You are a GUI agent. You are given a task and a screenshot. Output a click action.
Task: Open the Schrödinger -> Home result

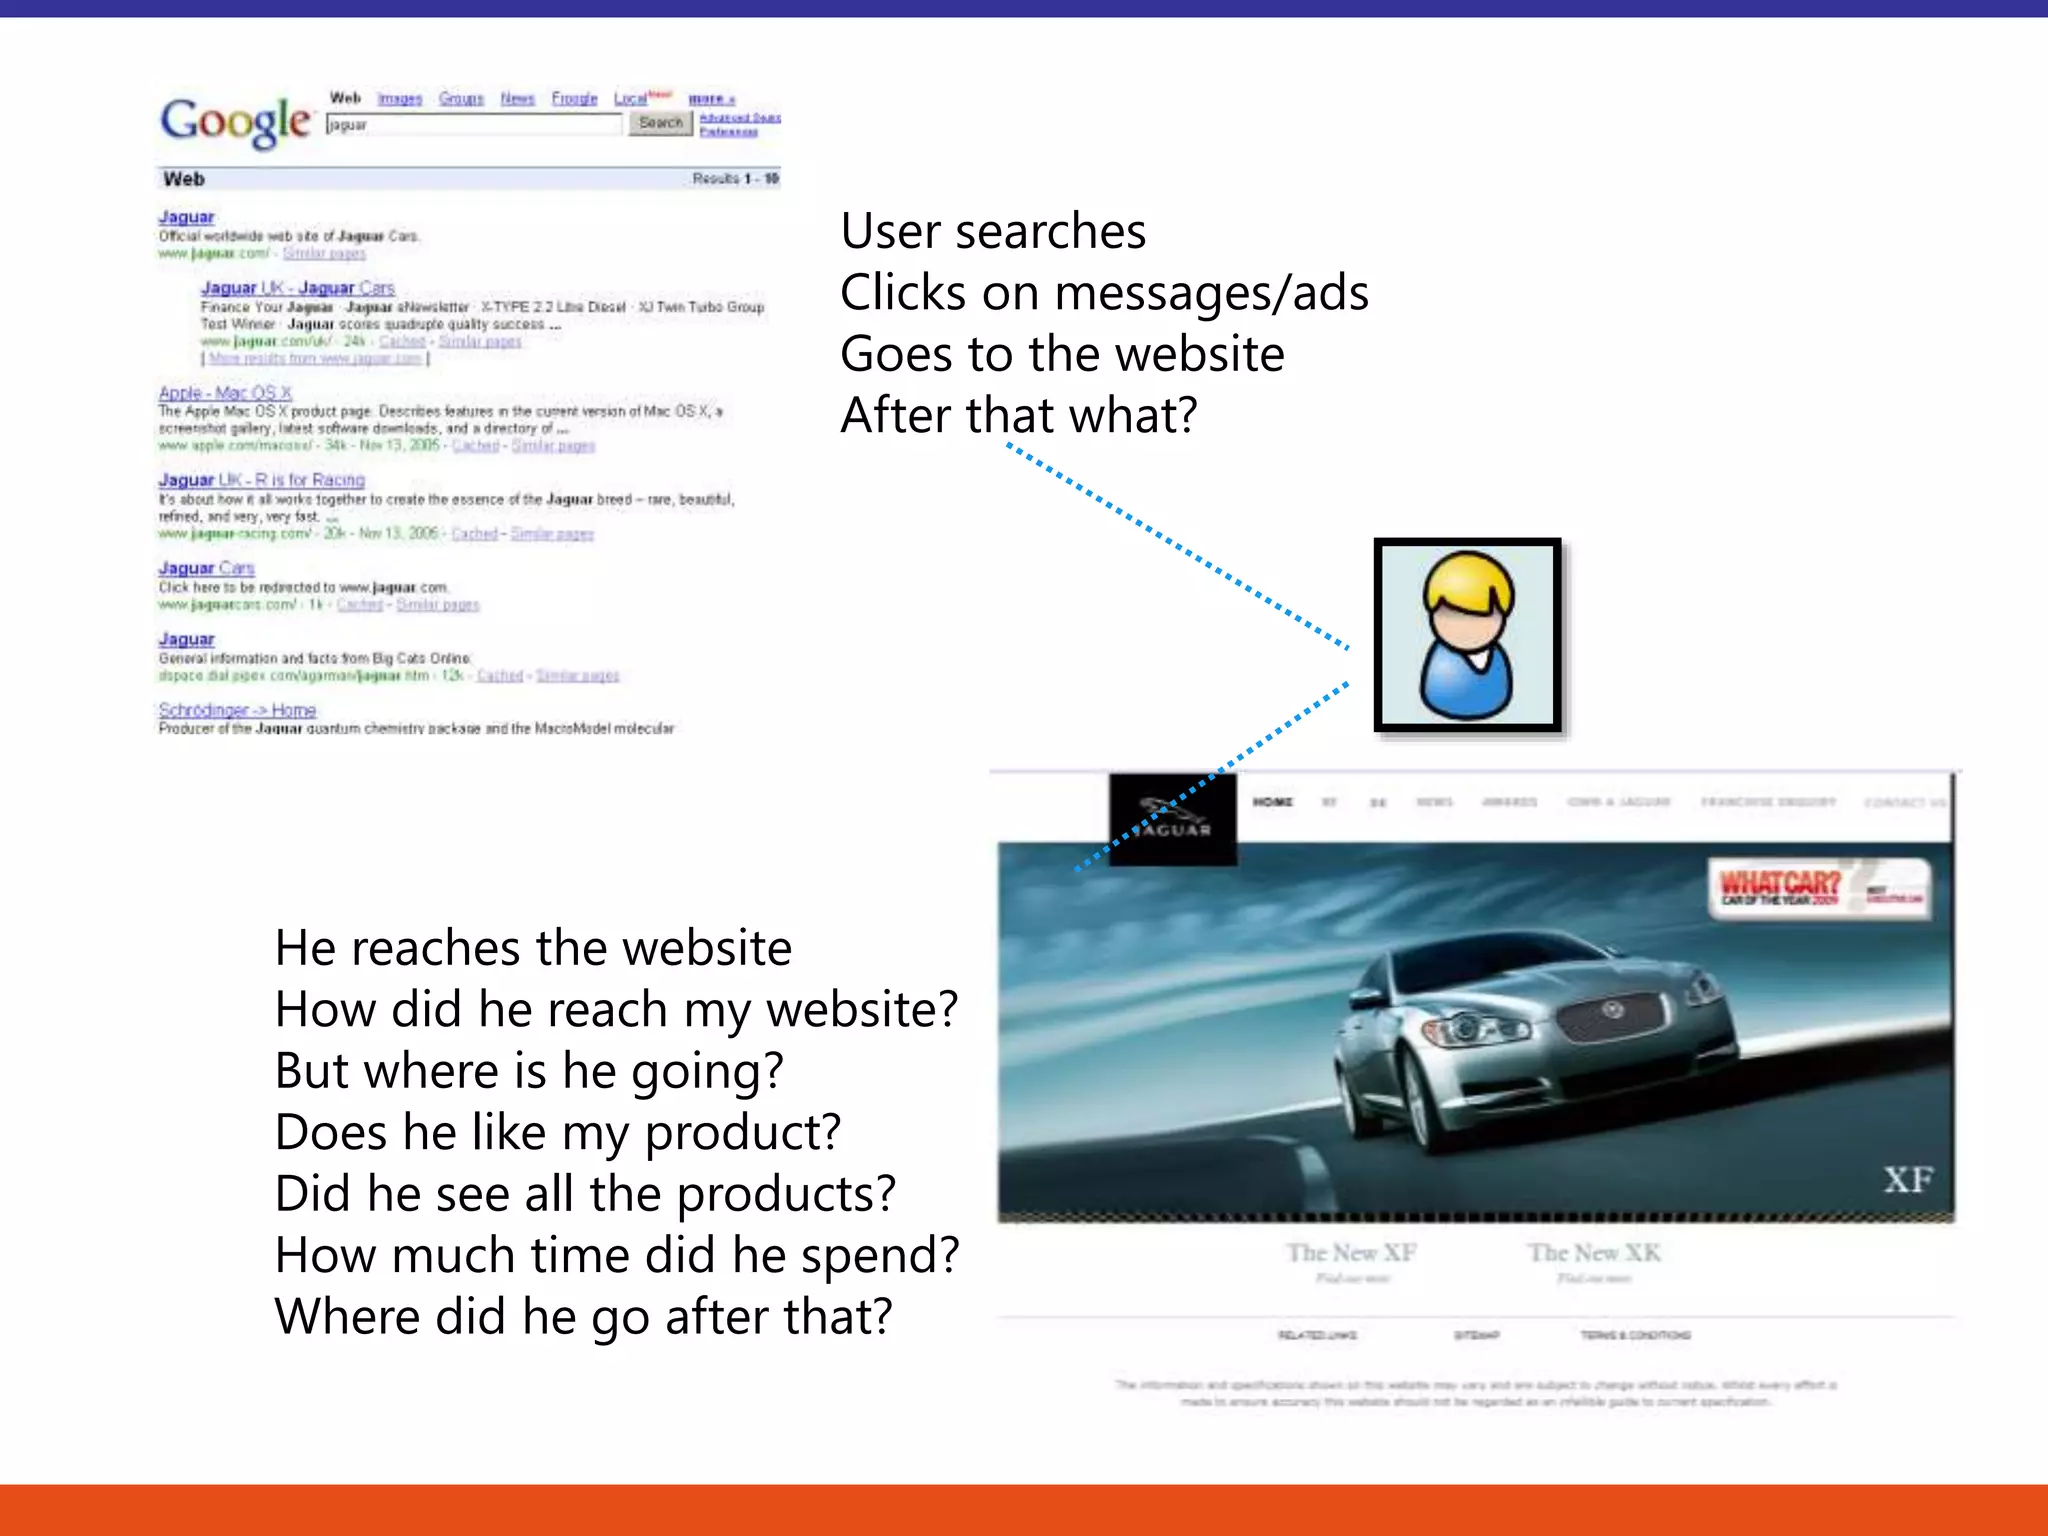pos(237,710)
